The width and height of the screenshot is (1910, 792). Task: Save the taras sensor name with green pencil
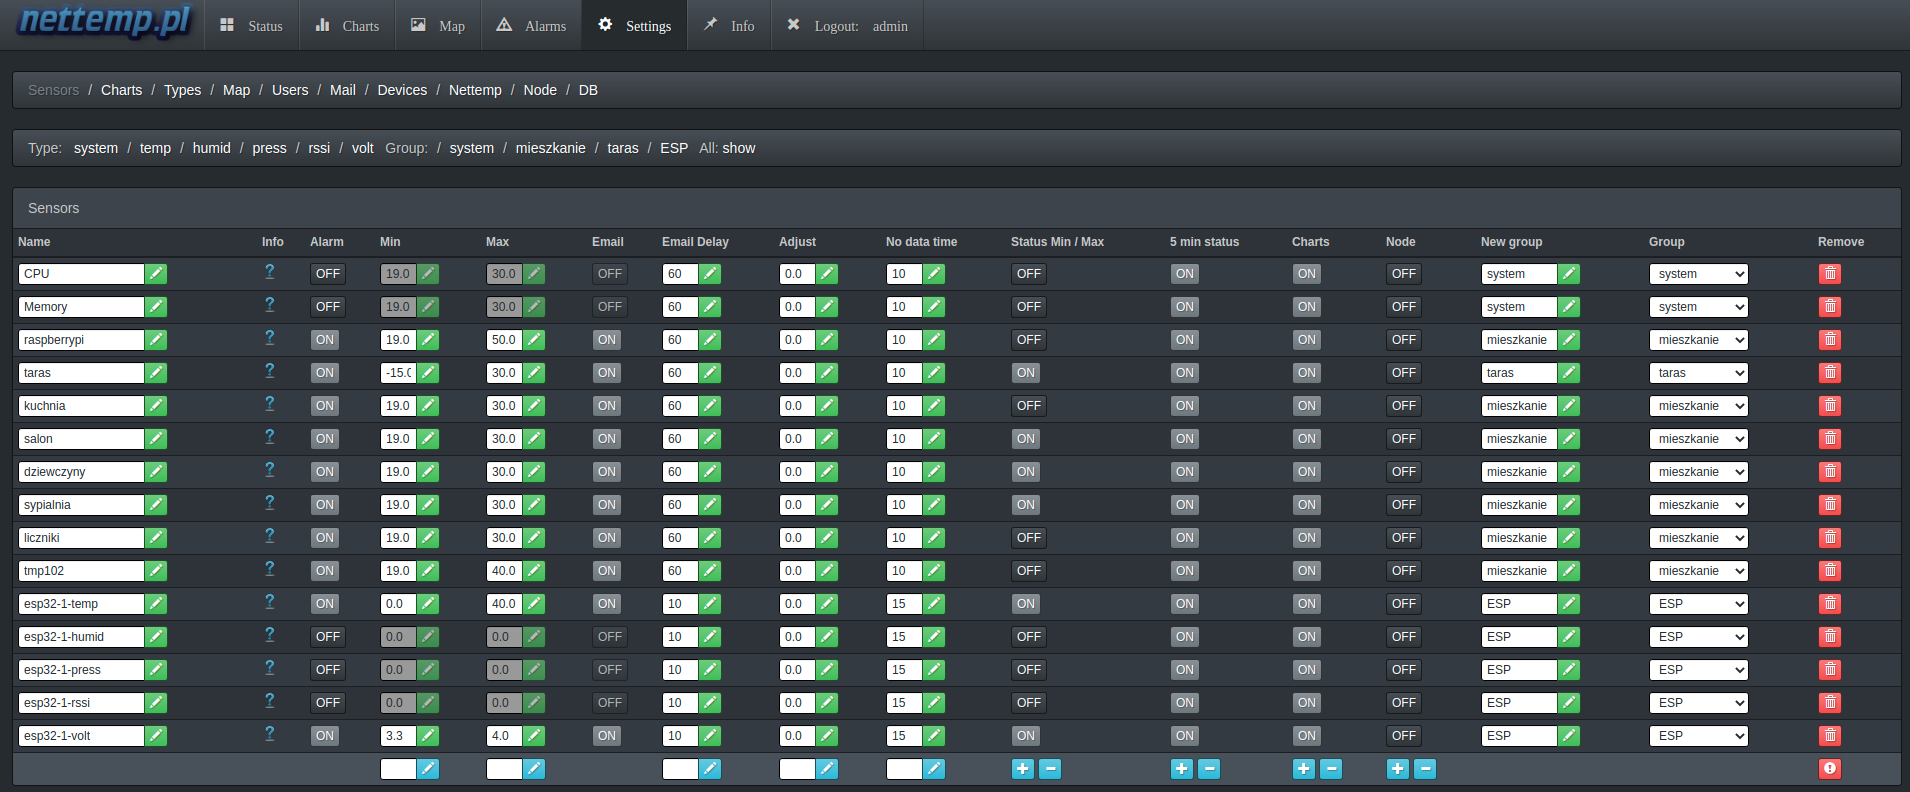pyautogui.click(x=156, y=373)
